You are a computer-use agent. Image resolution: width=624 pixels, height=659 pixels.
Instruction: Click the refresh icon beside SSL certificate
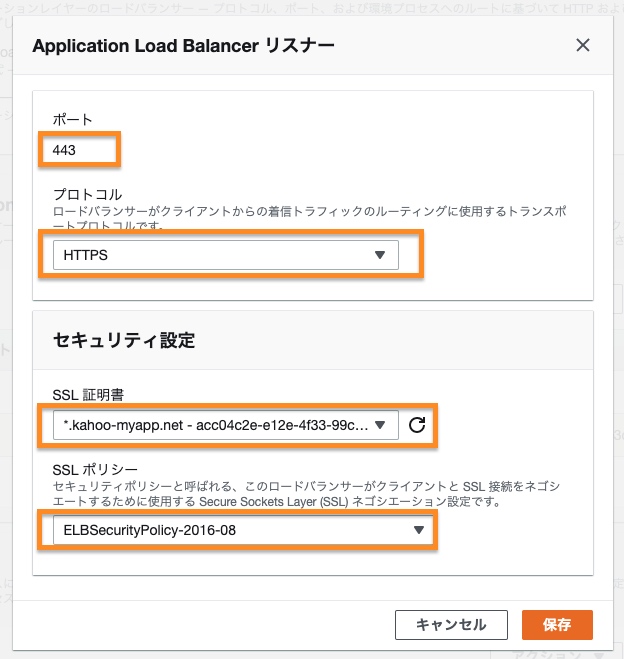[x=418, y=425]
